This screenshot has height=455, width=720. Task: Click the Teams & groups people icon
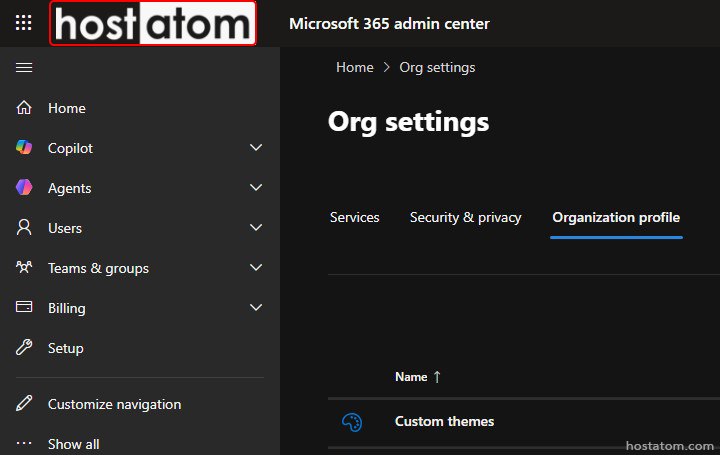coord(24,267)
